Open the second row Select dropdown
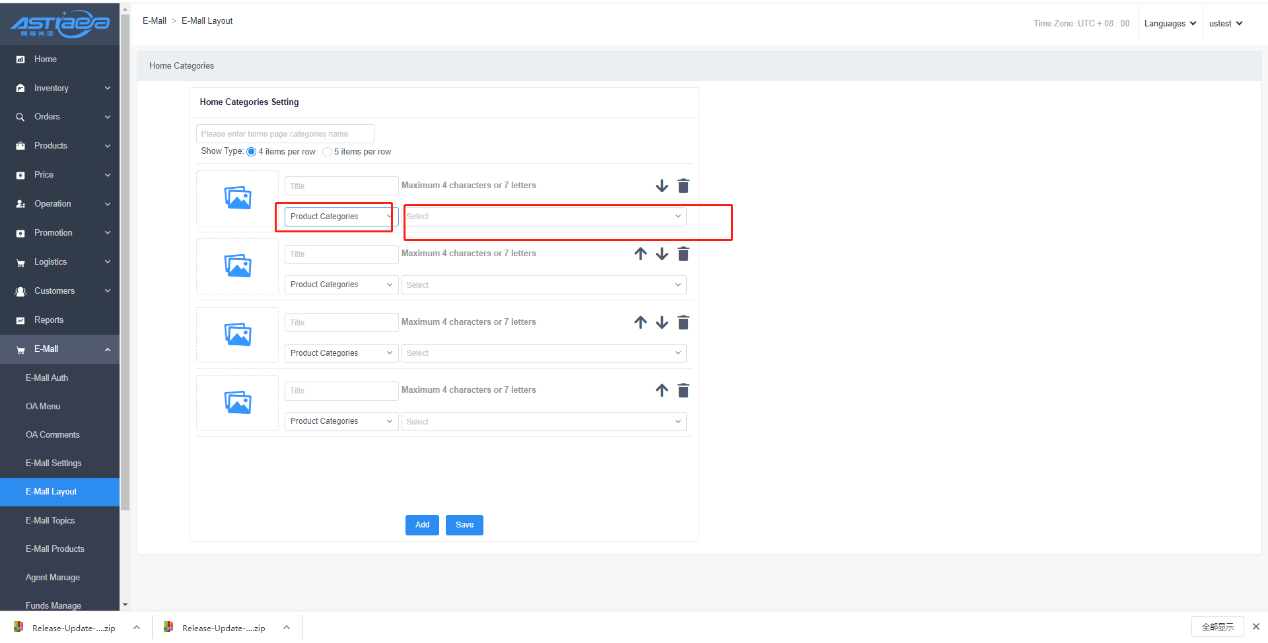 543,285
